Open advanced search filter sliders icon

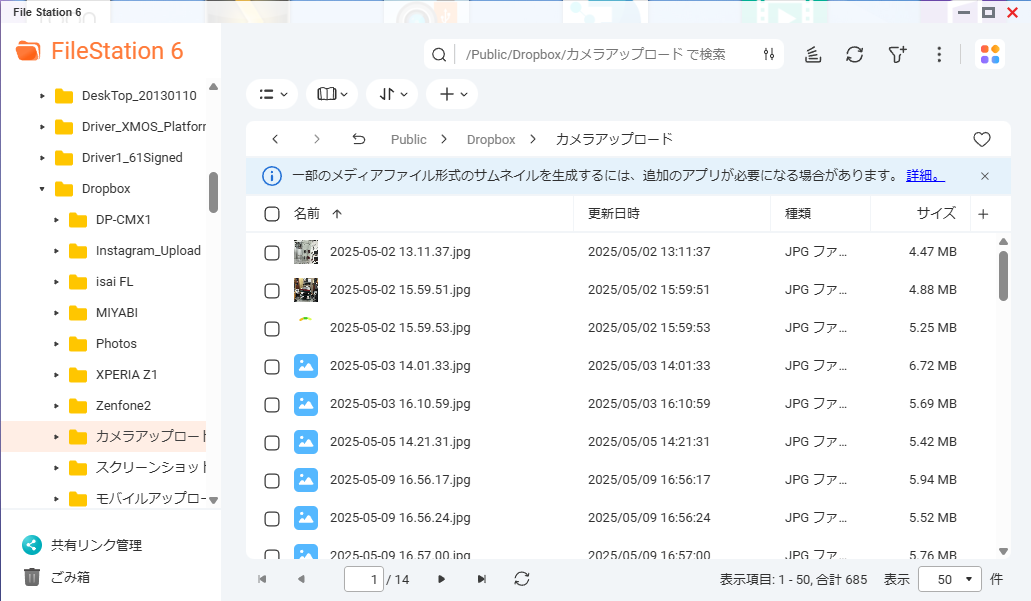click(769, 55)
